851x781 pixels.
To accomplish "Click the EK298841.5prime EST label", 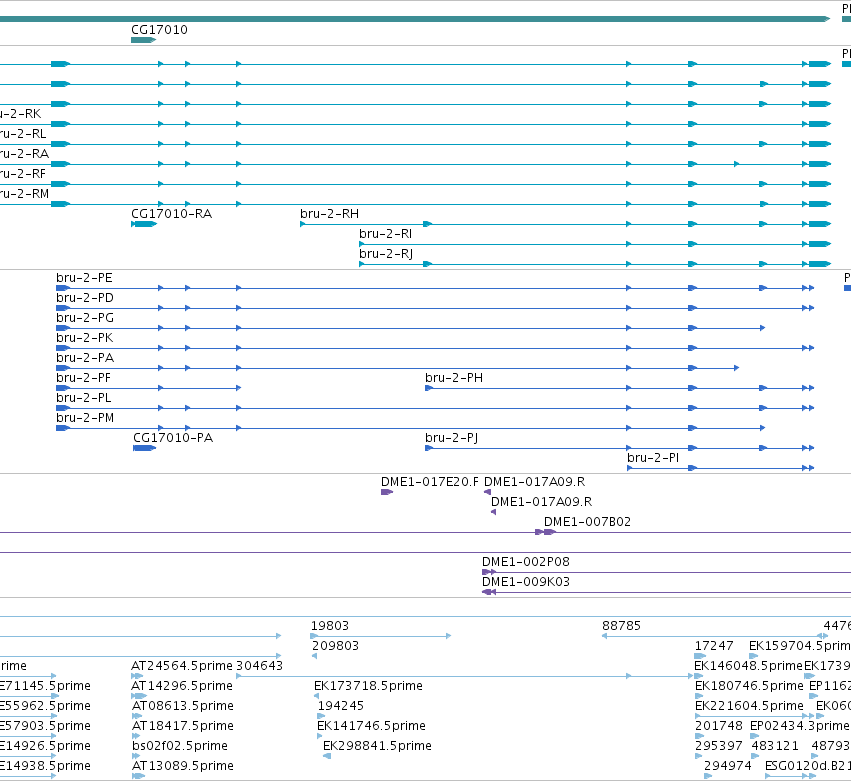I will (377, 746).
